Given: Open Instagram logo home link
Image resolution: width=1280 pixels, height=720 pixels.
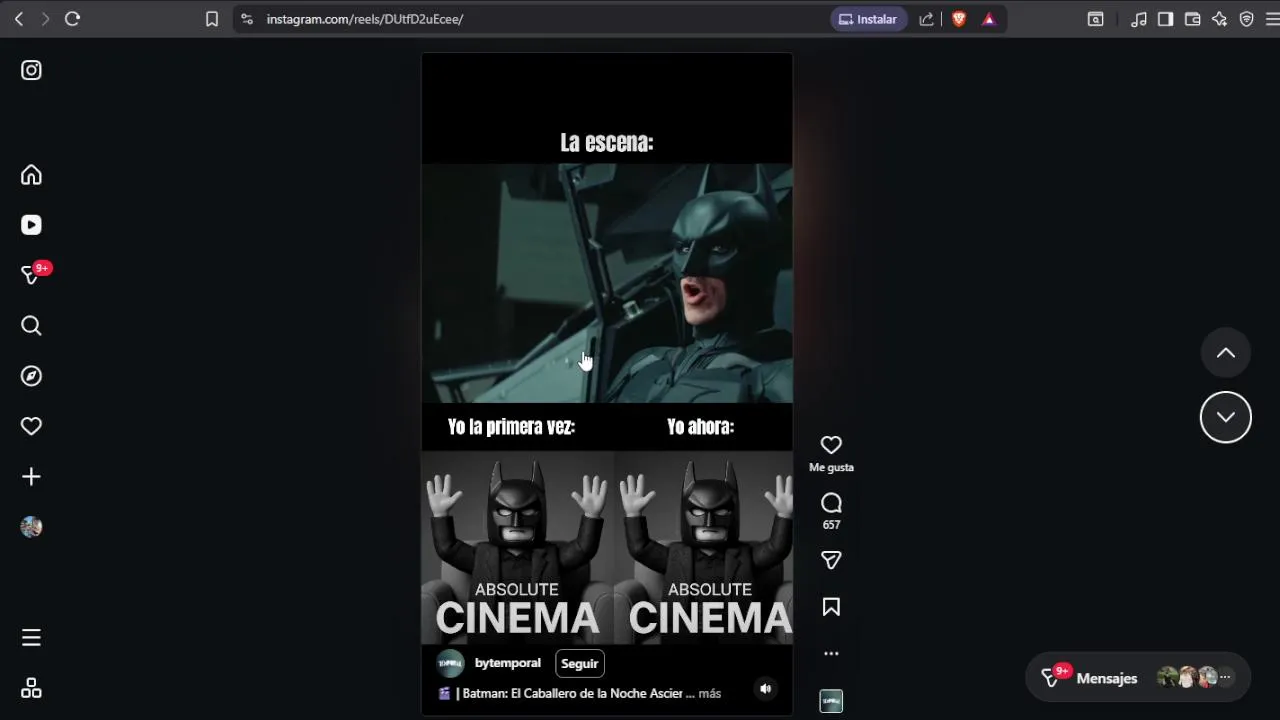Looking at the screenshot, I should pos(31,70).
